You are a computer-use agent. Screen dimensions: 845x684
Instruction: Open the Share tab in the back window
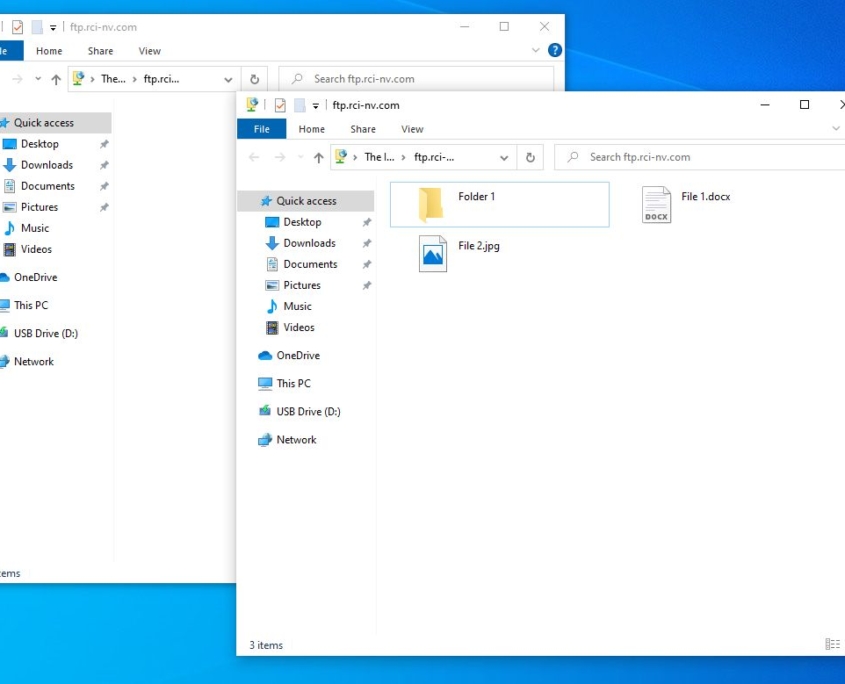tap(100, 51)
